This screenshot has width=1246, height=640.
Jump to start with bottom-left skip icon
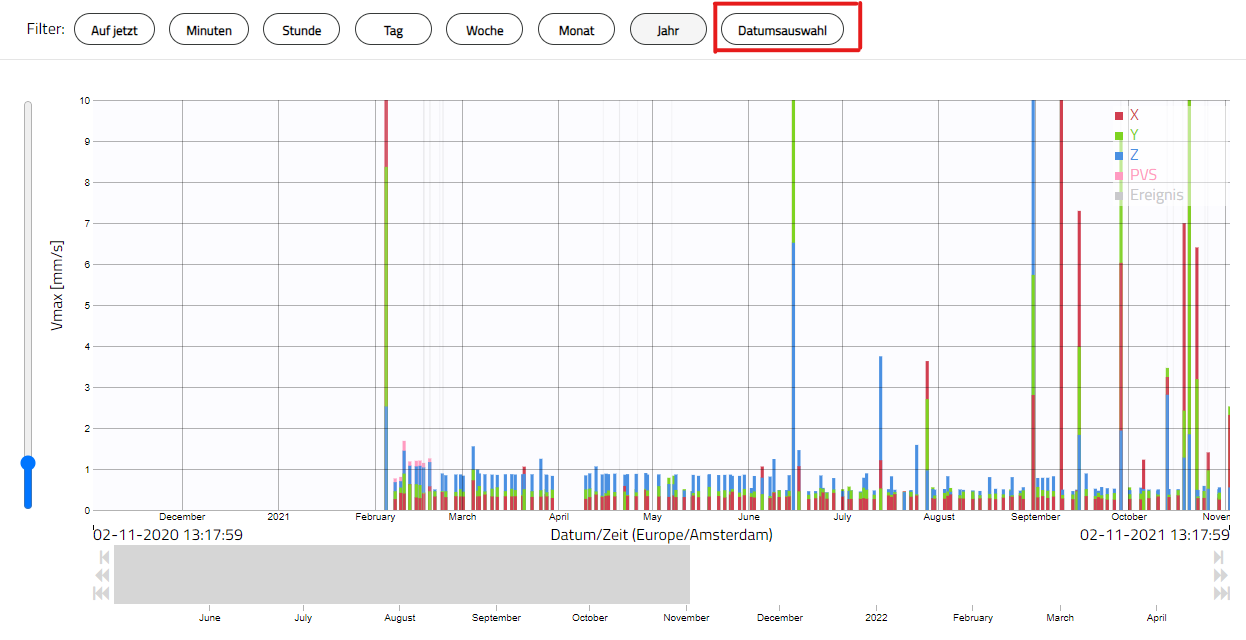(101, 594)
